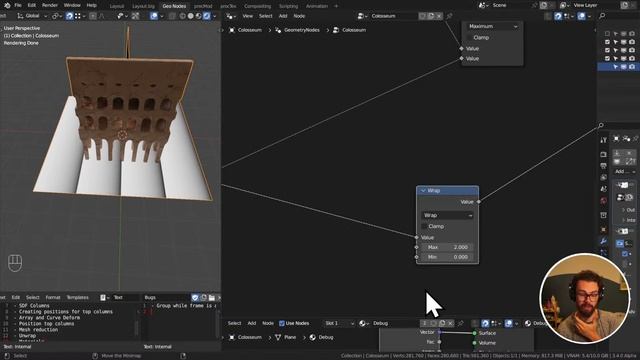
Task: Switch to the Scripting workspace tab
Action: [289, 6]
